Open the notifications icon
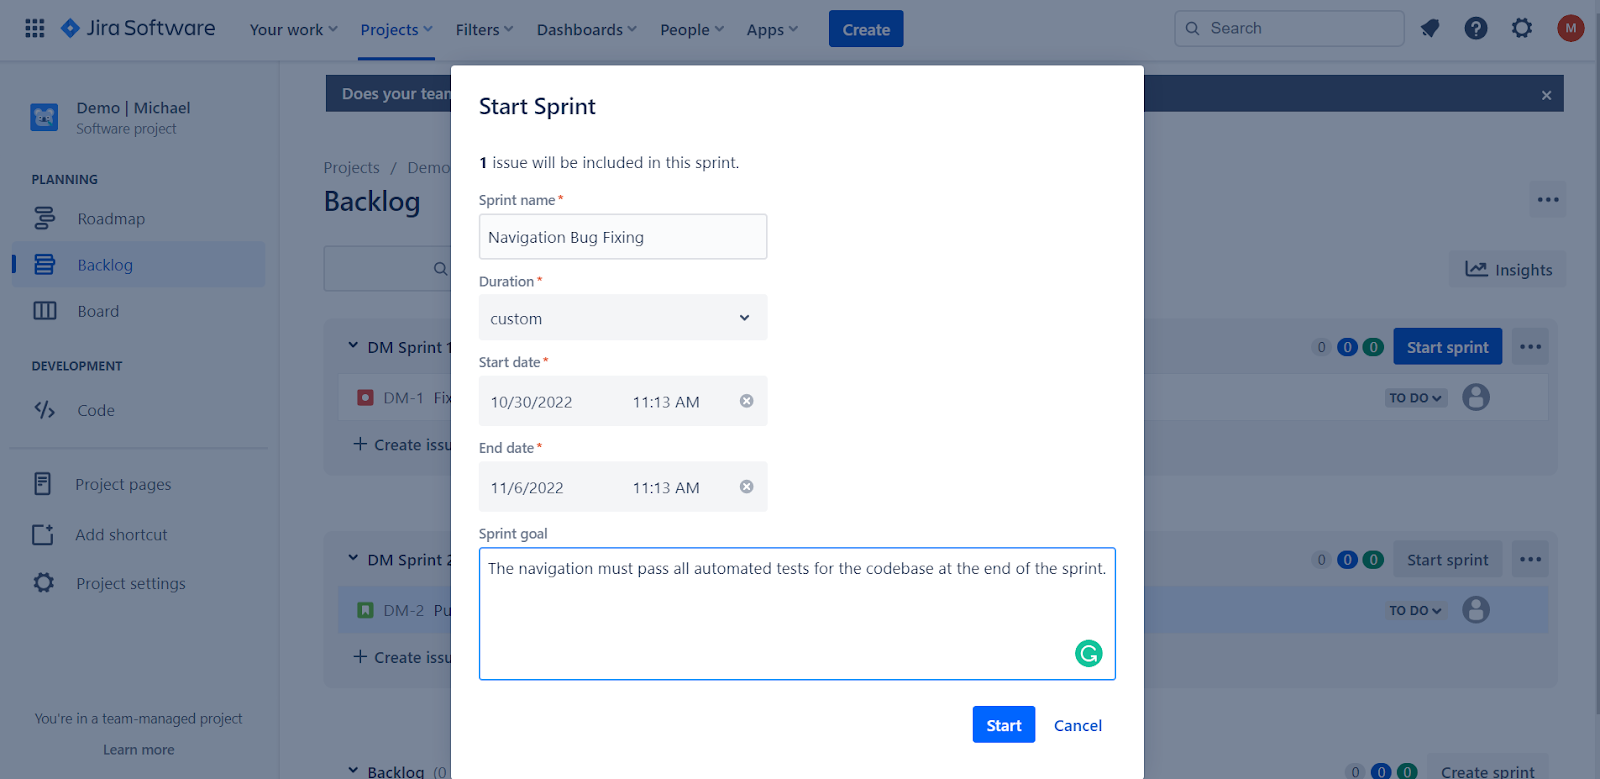Viewport: 1600px width, 779px height. point(1430,29)
